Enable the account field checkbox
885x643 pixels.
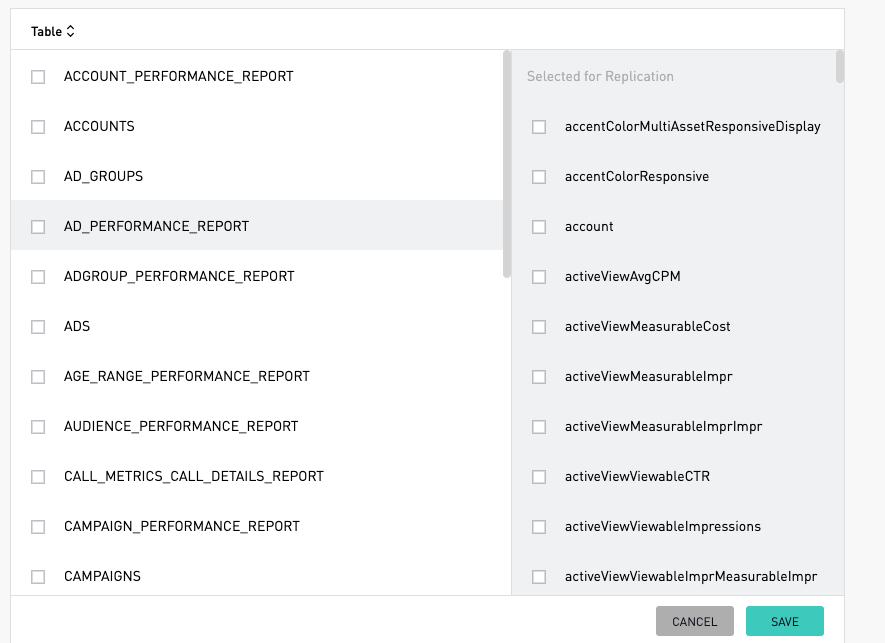[x=539, y=227]
